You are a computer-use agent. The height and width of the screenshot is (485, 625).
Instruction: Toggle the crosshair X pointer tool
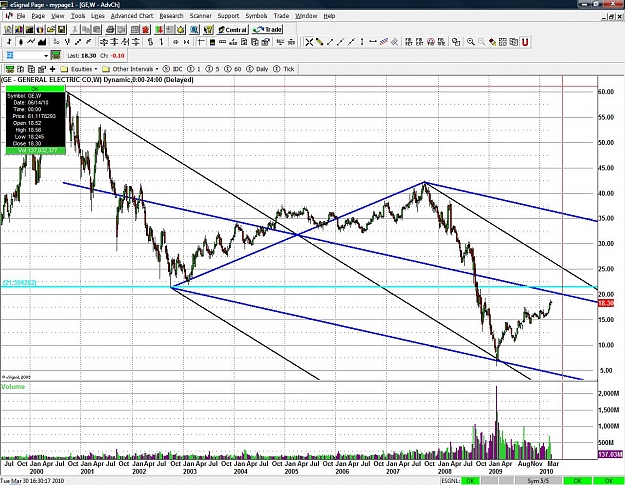309,42
